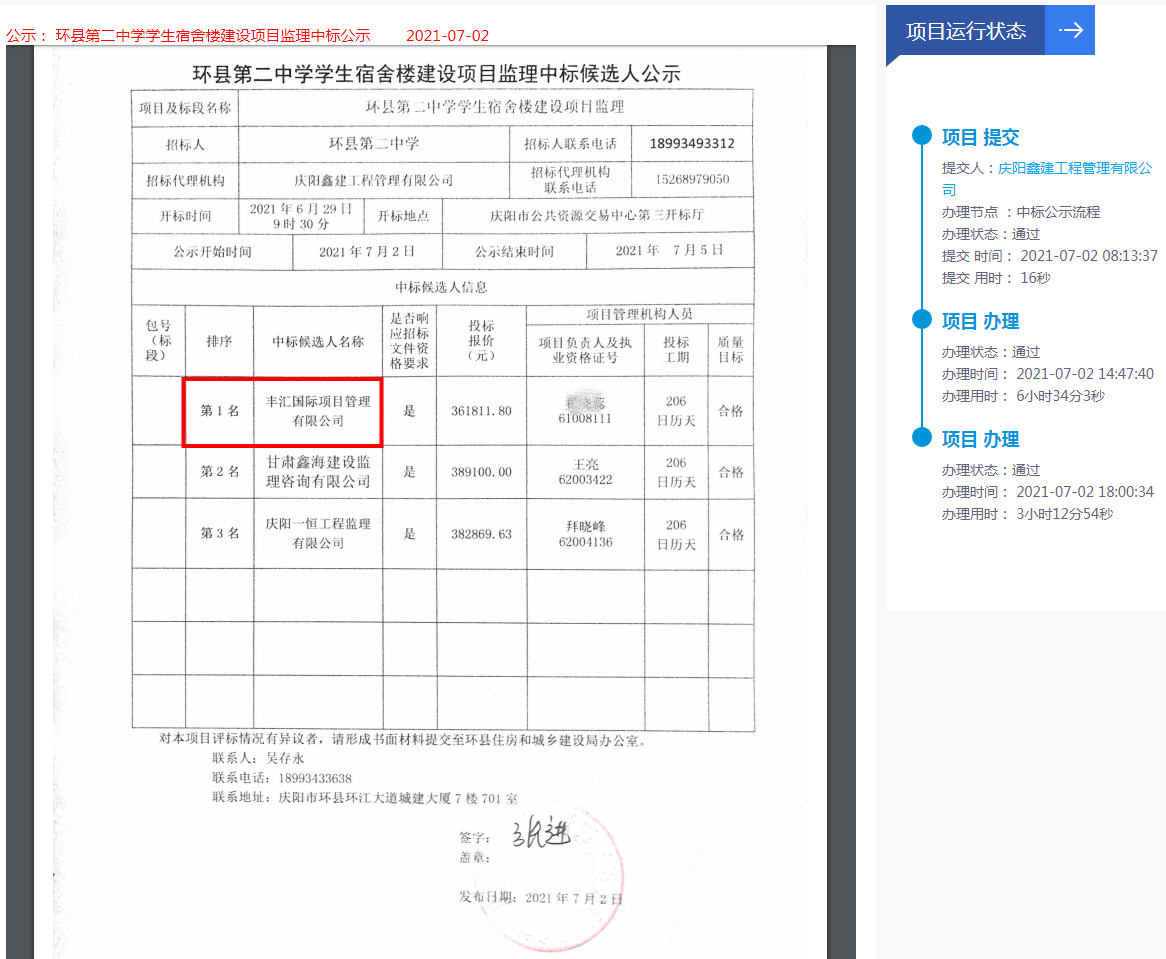Click the handwritten signature beside 签字
The width and height of the screenshot is (1166, 959).
[541, 833]
